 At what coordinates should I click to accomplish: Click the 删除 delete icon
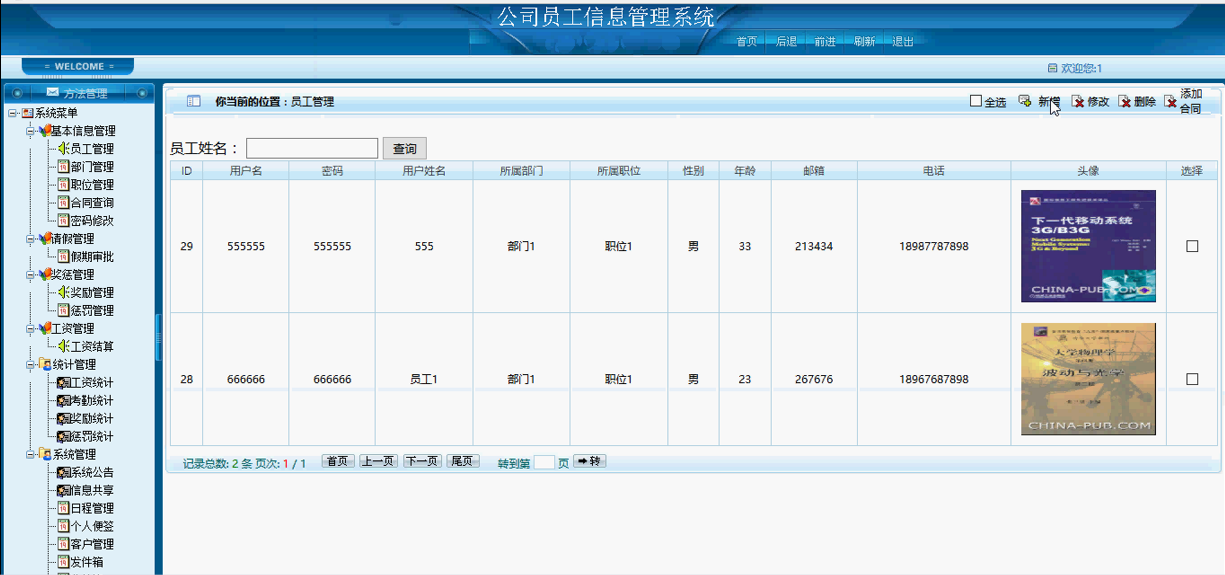pyautogui.click(x=1125, y=102)
